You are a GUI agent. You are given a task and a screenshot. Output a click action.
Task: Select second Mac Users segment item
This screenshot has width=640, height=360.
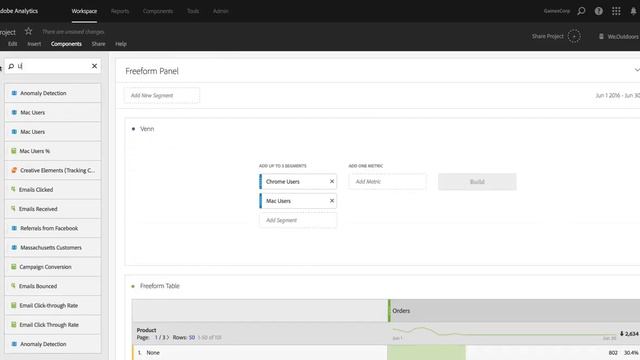[x=53, y=132]
